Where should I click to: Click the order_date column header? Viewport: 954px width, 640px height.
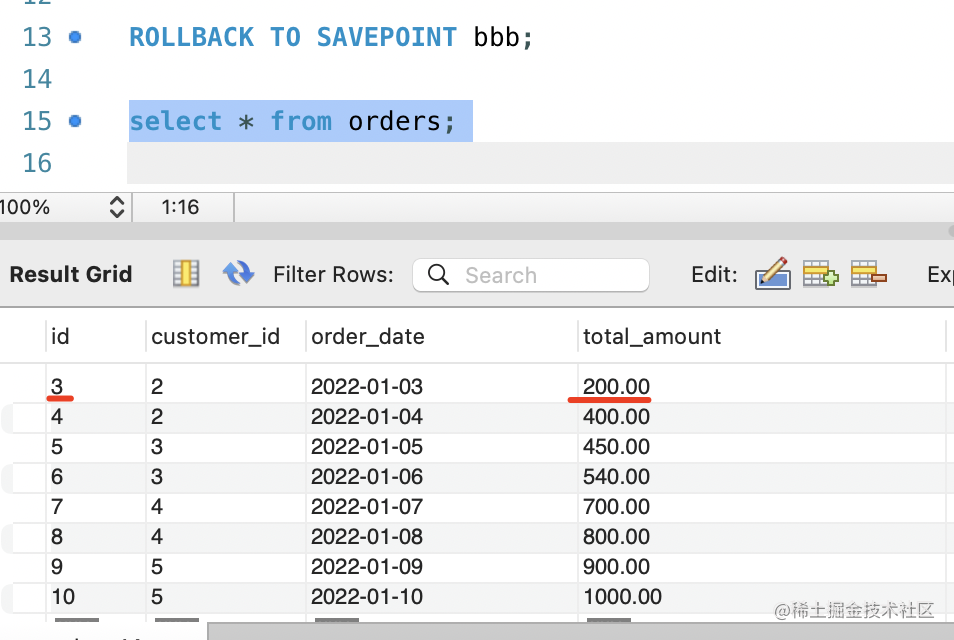pos(368,337)
